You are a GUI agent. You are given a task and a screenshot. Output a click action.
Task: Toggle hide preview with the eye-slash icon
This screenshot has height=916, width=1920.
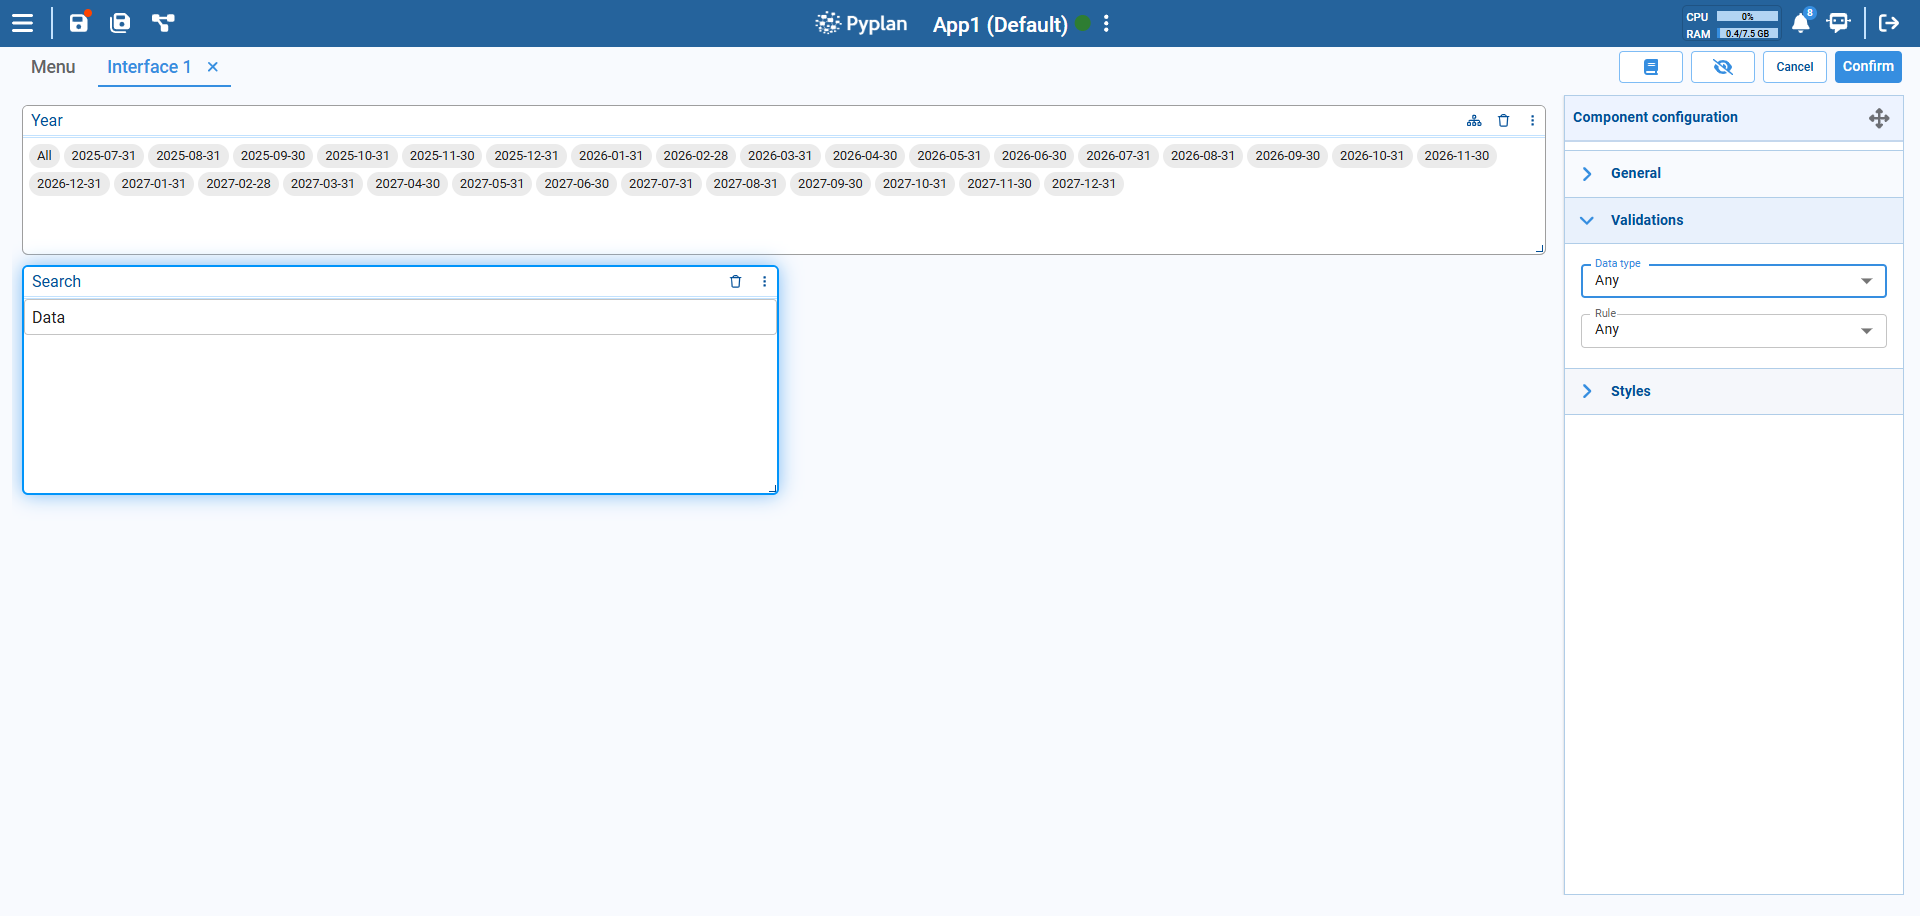[x=1722, y=67]
